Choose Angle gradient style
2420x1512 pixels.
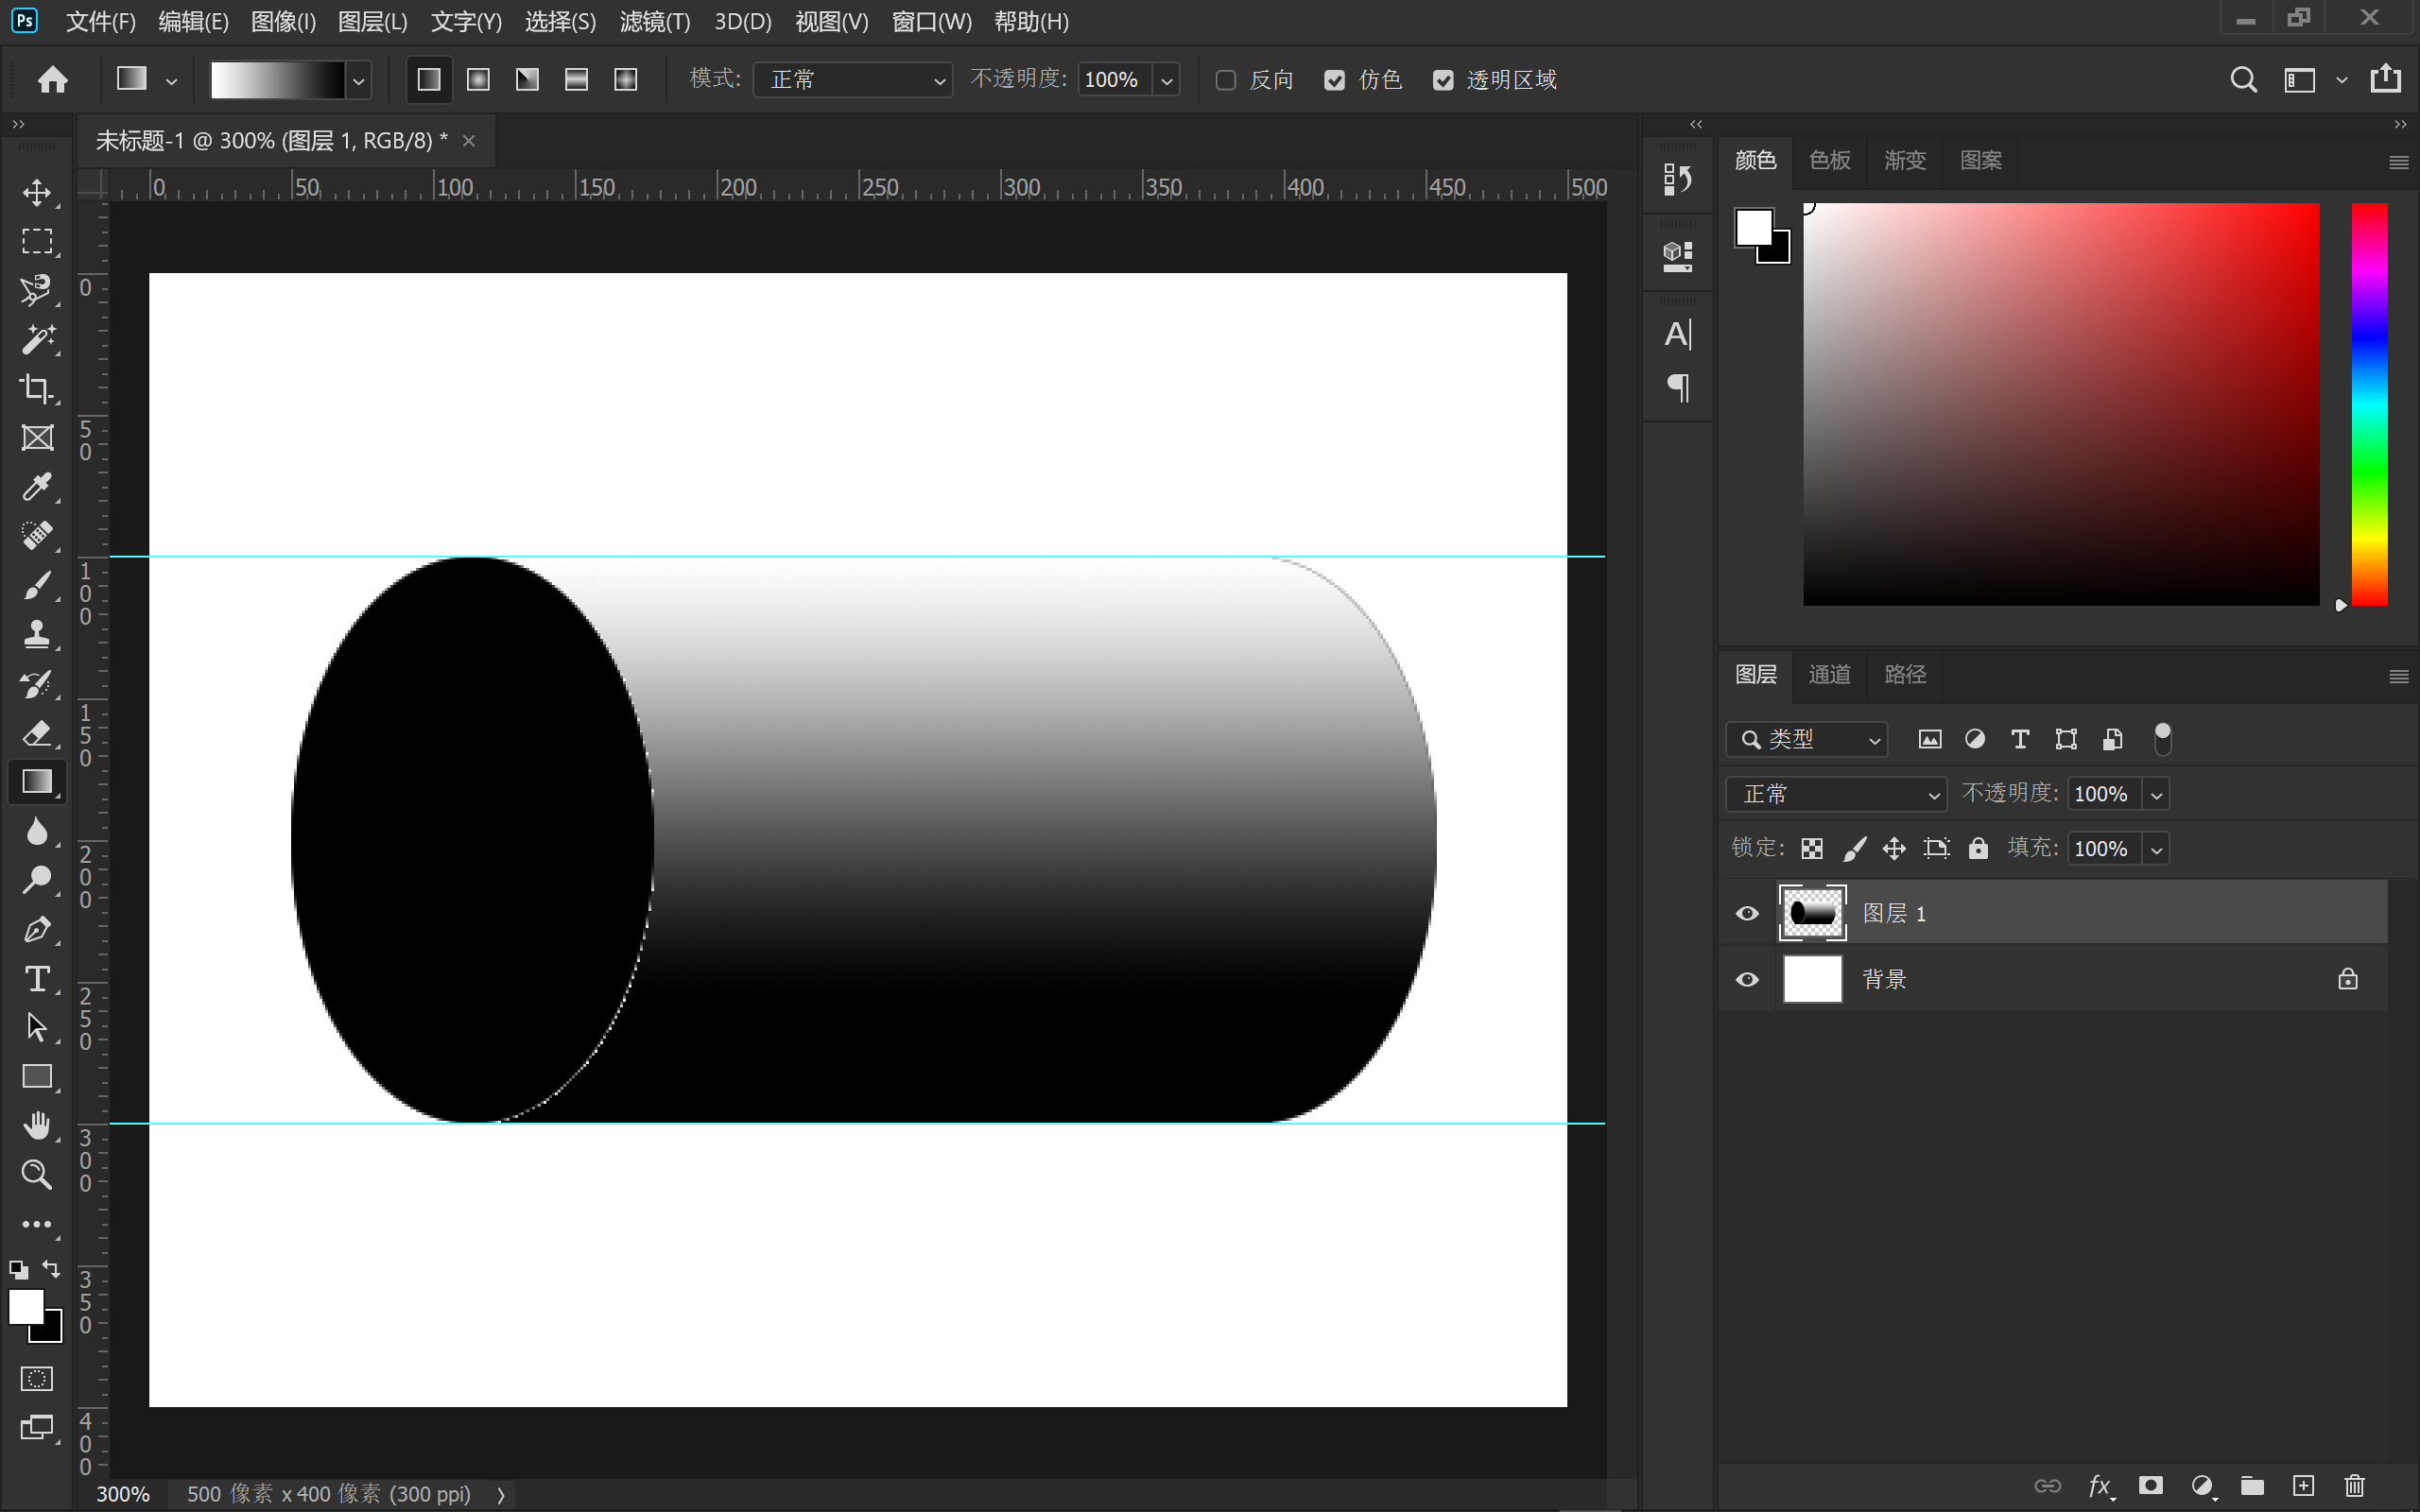[527, 79]
